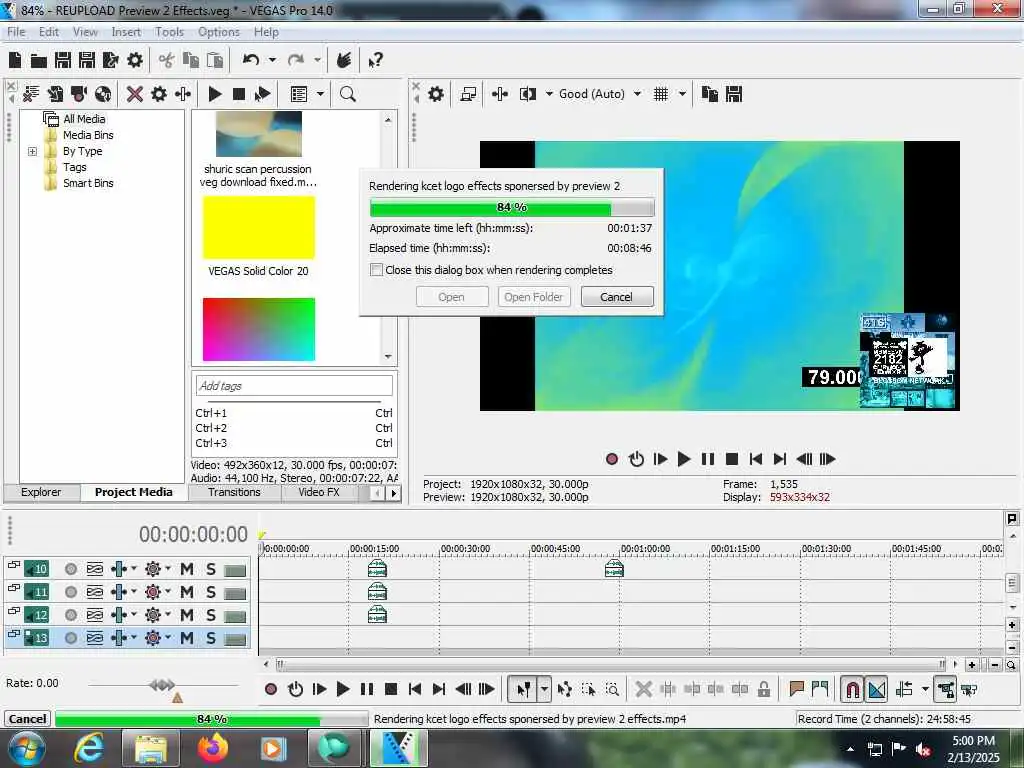Viewport: 1024px width, 768px height.
Task: Save preview snapshot to file
Action: pos(734,94)
